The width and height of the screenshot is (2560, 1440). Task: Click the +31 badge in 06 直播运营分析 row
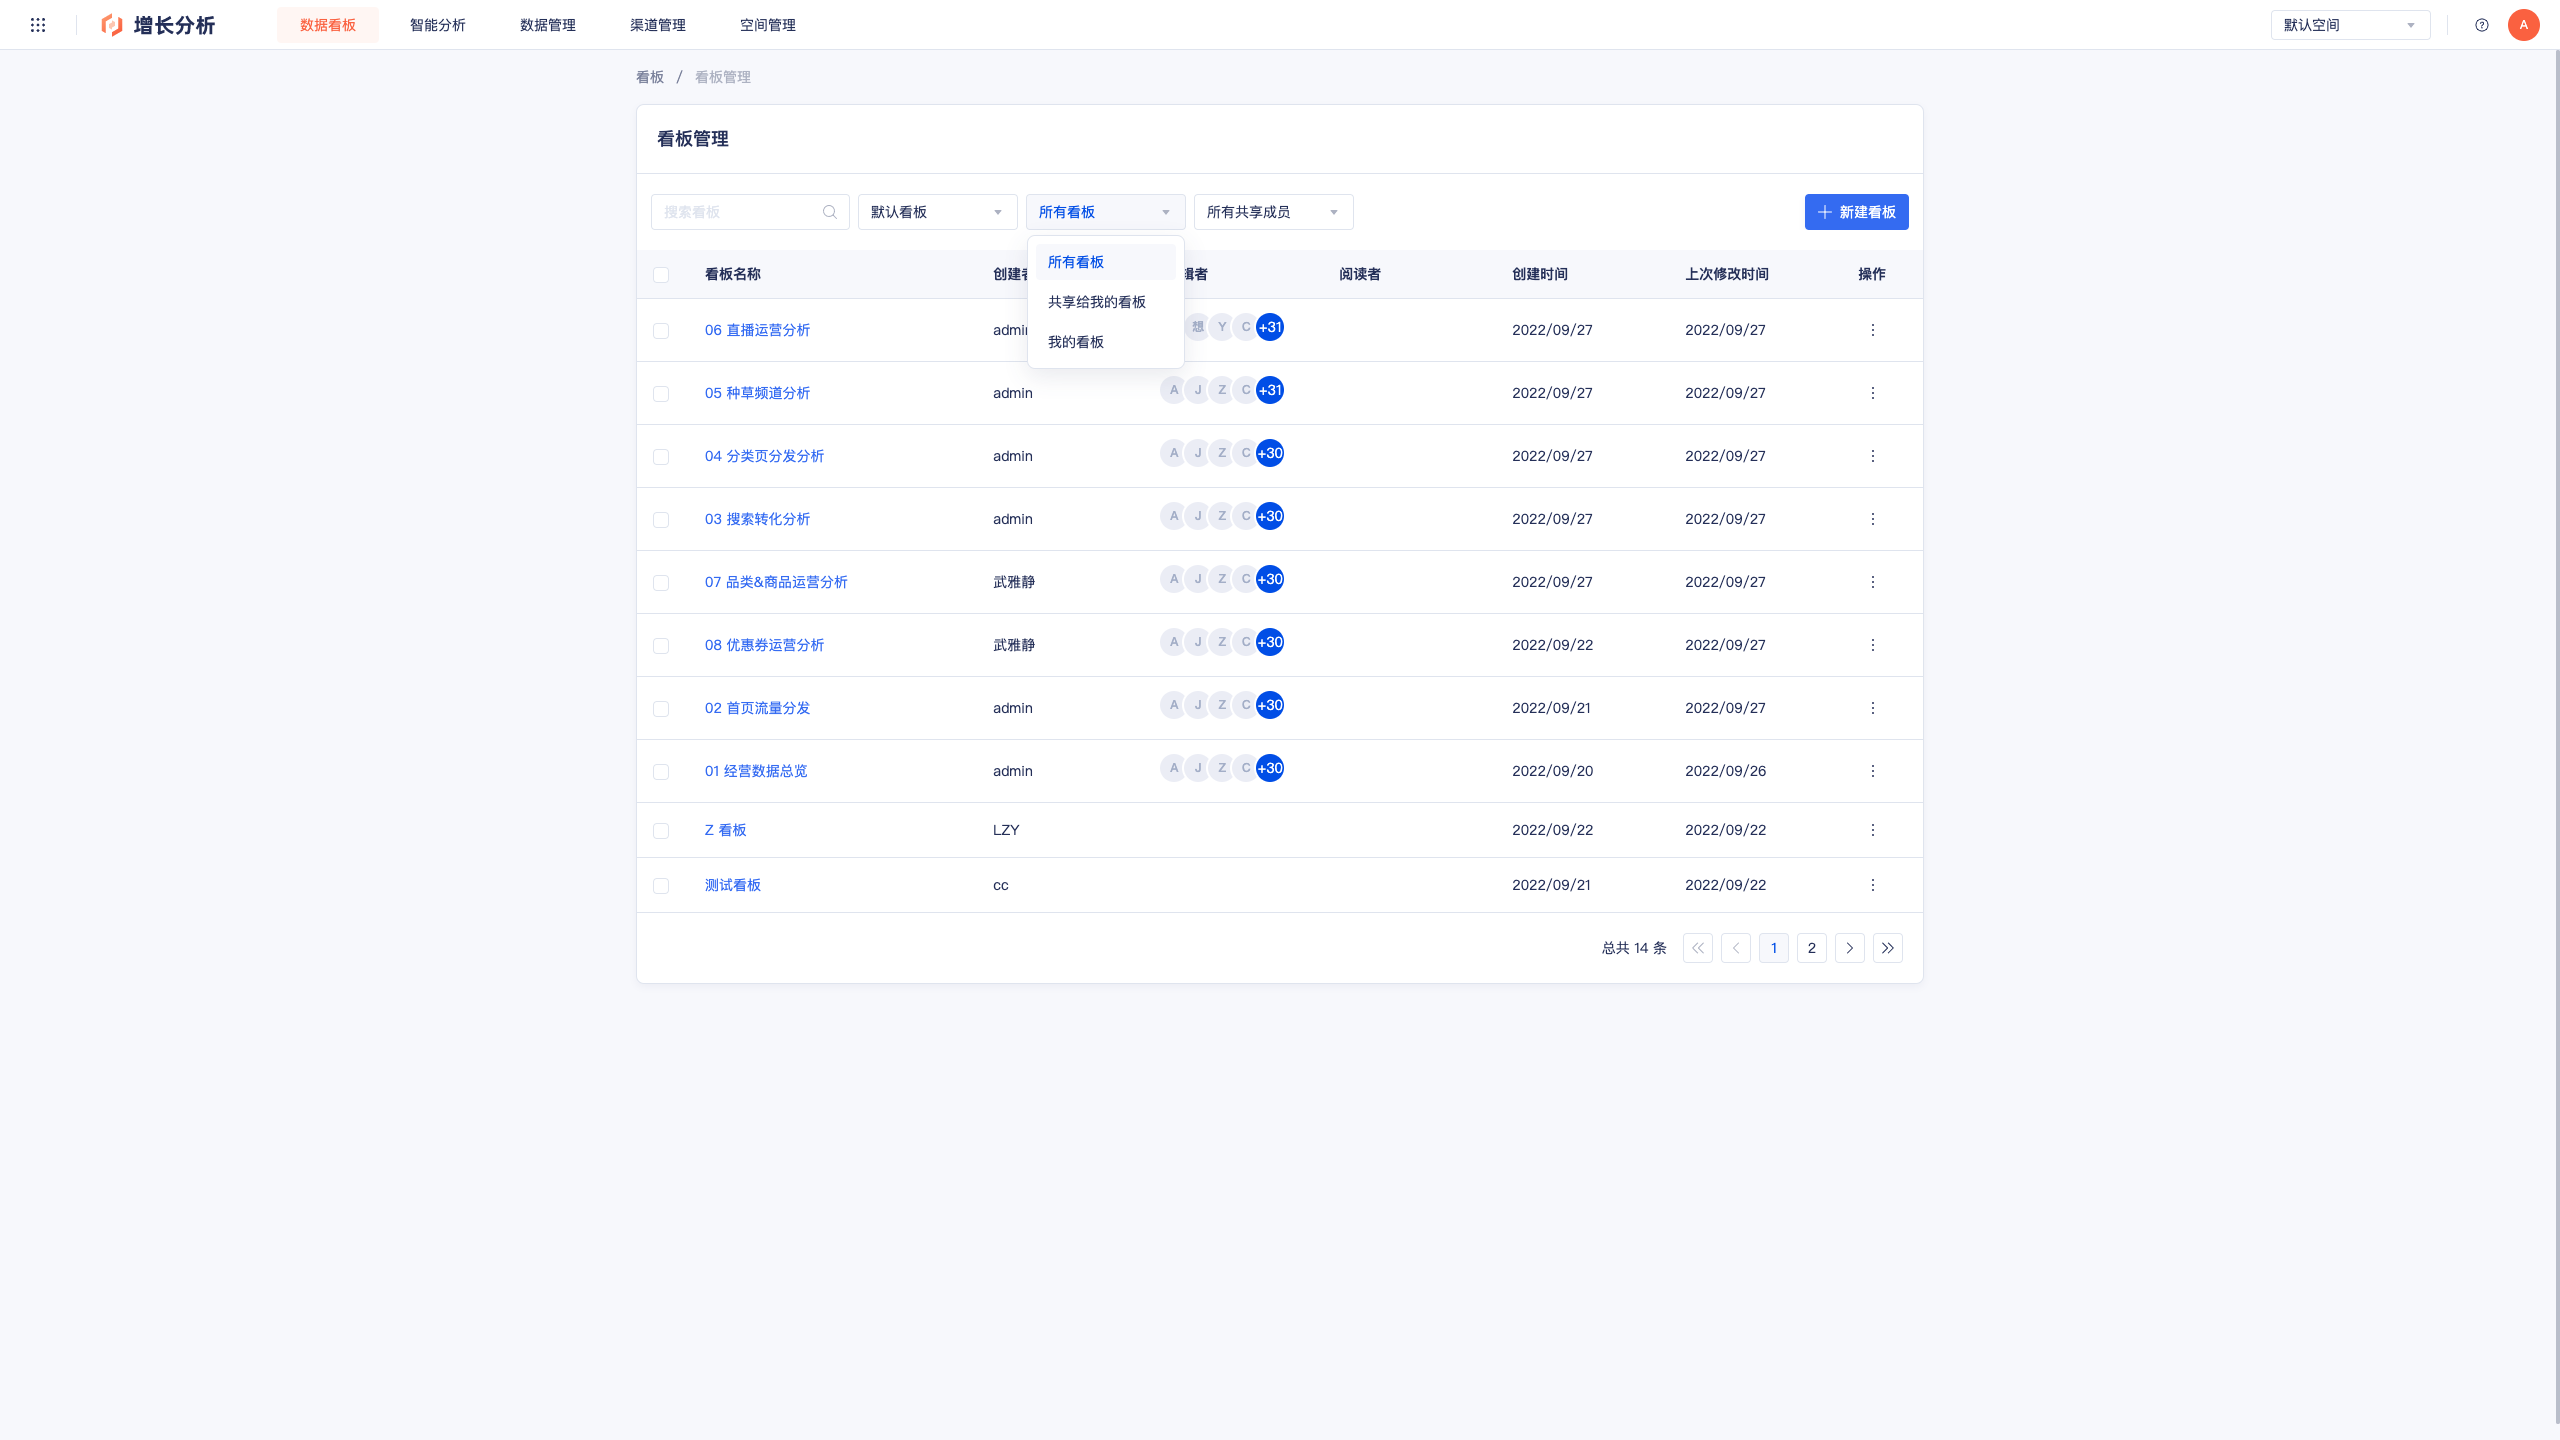pos(1270,327)
